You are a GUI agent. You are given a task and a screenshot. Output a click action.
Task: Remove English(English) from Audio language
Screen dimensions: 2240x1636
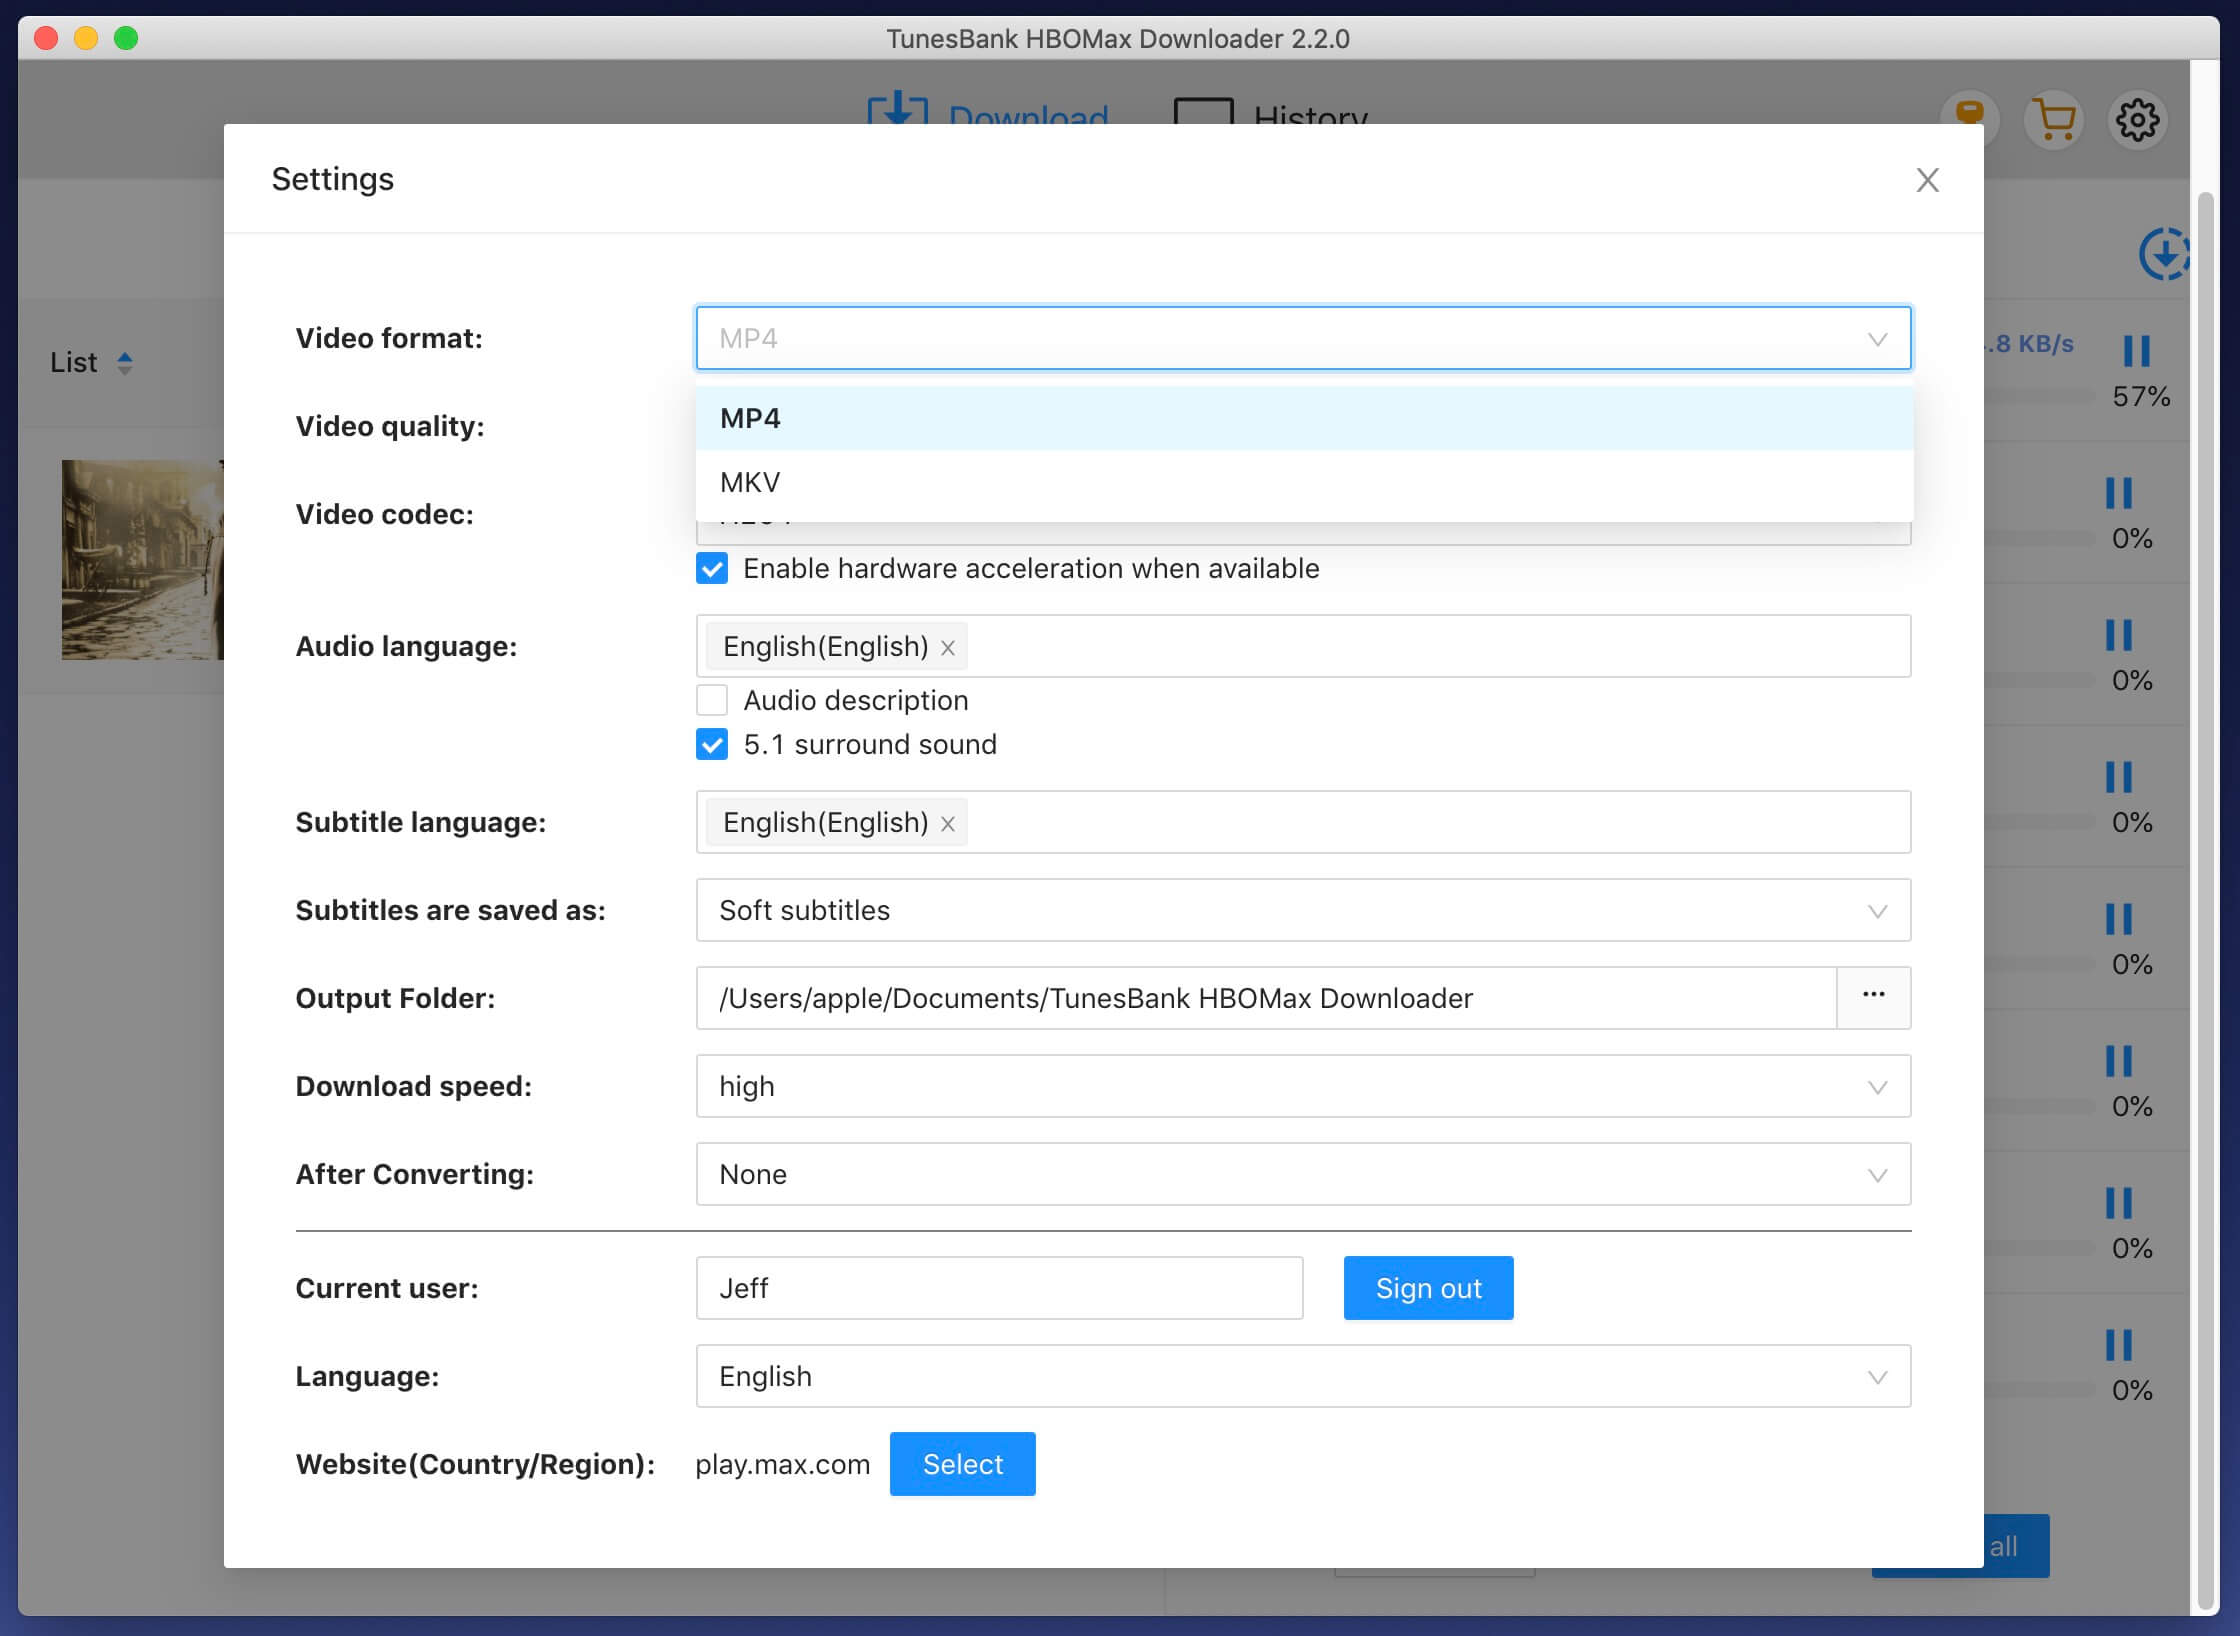tap(948, 648)
